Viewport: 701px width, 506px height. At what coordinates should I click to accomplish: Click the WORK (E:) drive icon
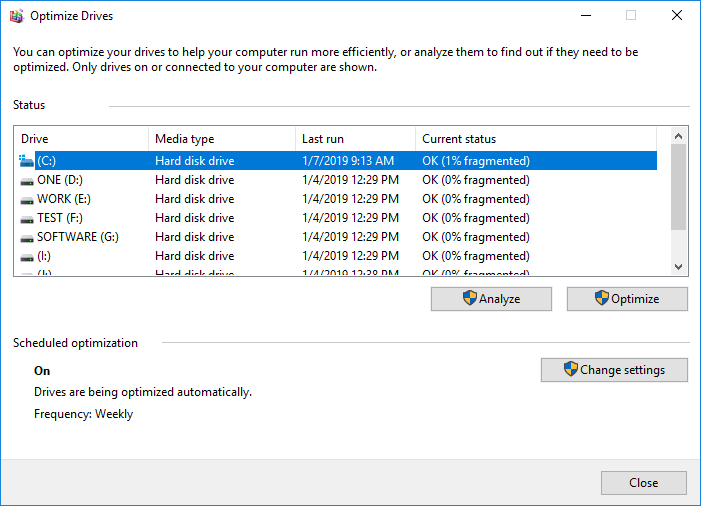pyautogui.click(x=27, y=199)
